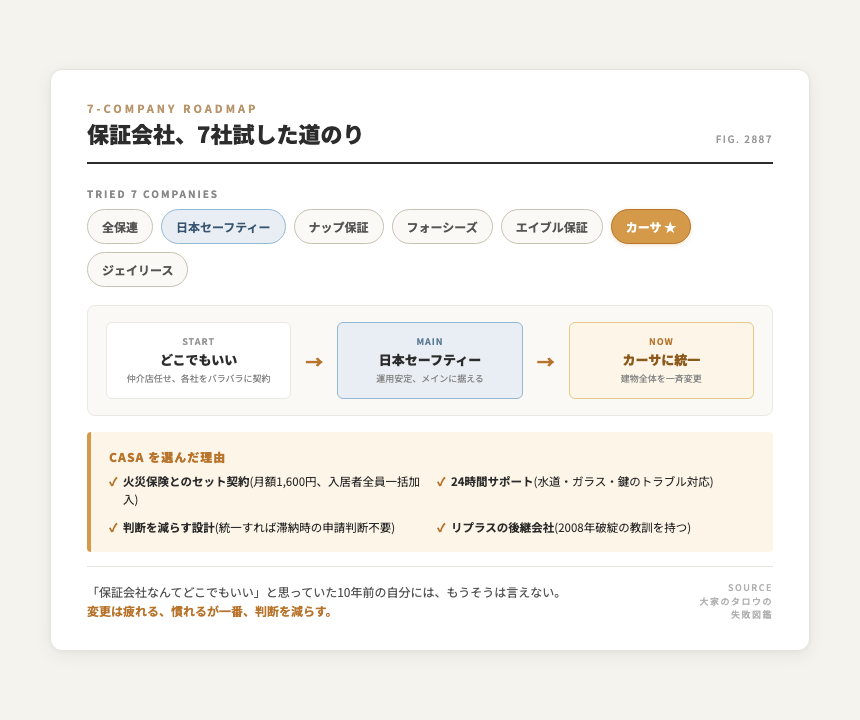Click the リプラスの後継会社 reason text

click(x=571, y=528)
